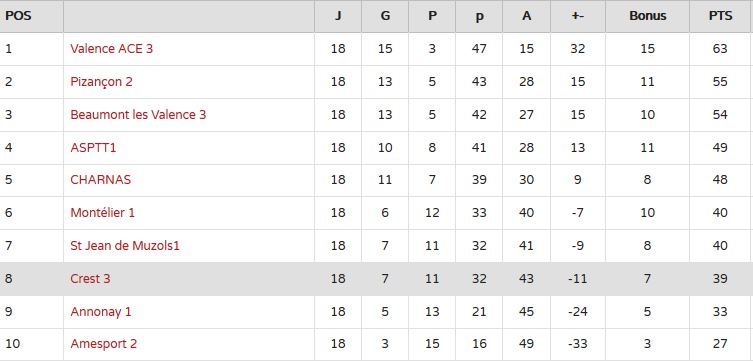Open the Annonay 1 team link

pyautogui.click(x=101, y=312)
